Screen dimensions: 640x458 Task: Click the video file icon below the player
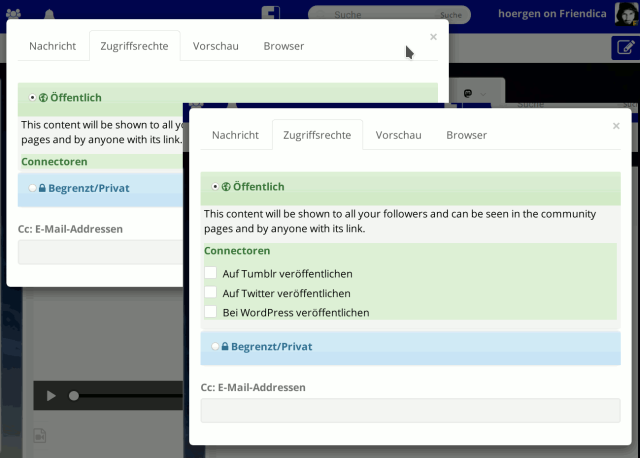[x=40, y=436]
